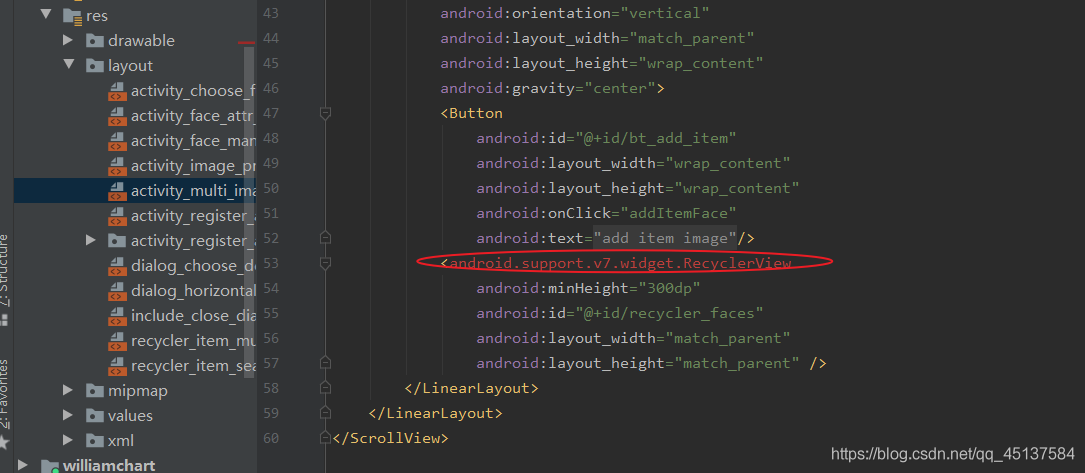Click line number 53 in gutter
This screenshot has height=473, width=1085.
click(x=271, y=263)
